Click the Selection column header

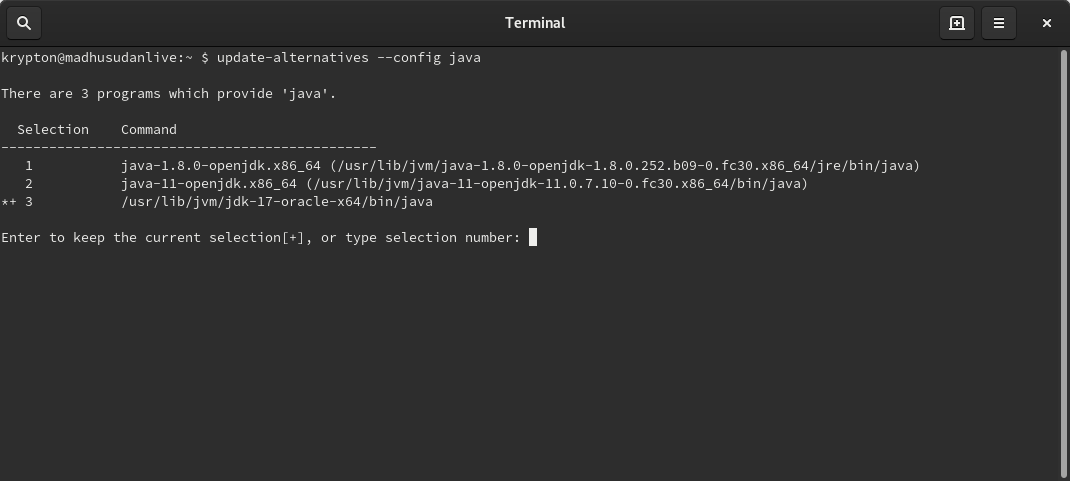pos(53,130)
